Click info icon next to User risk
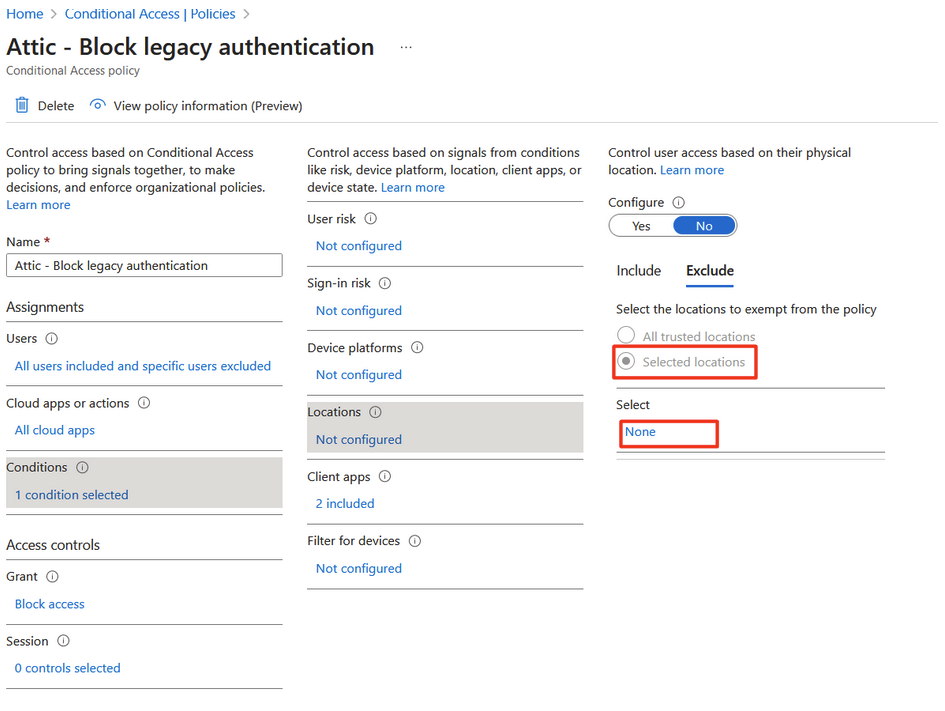945x711 pixels. [370, 218]
